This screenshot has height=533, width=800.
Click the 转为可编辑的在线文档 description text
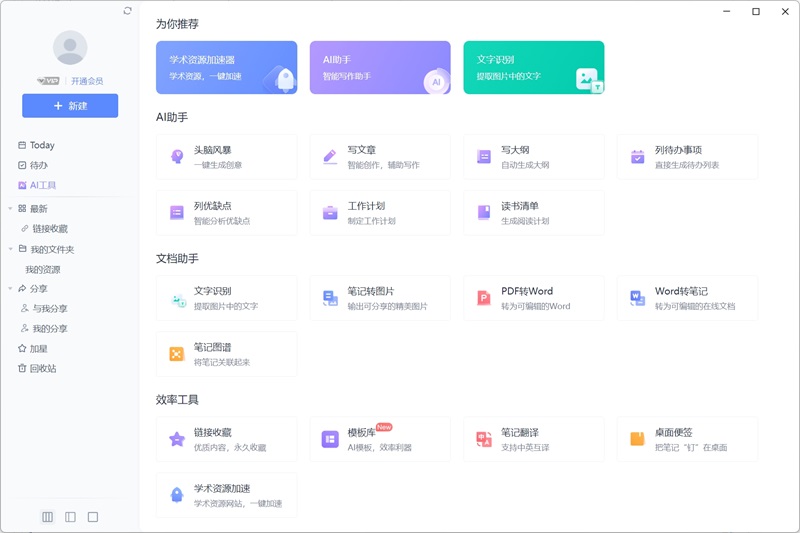tap(695, 307)
